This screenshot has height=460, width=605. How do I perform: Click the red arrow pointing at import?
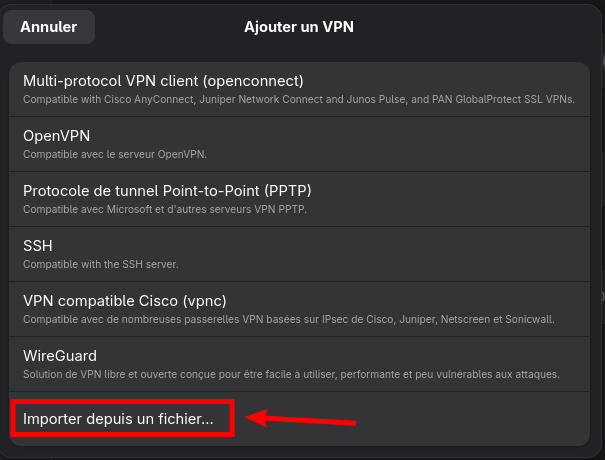[x=301, y=419]
